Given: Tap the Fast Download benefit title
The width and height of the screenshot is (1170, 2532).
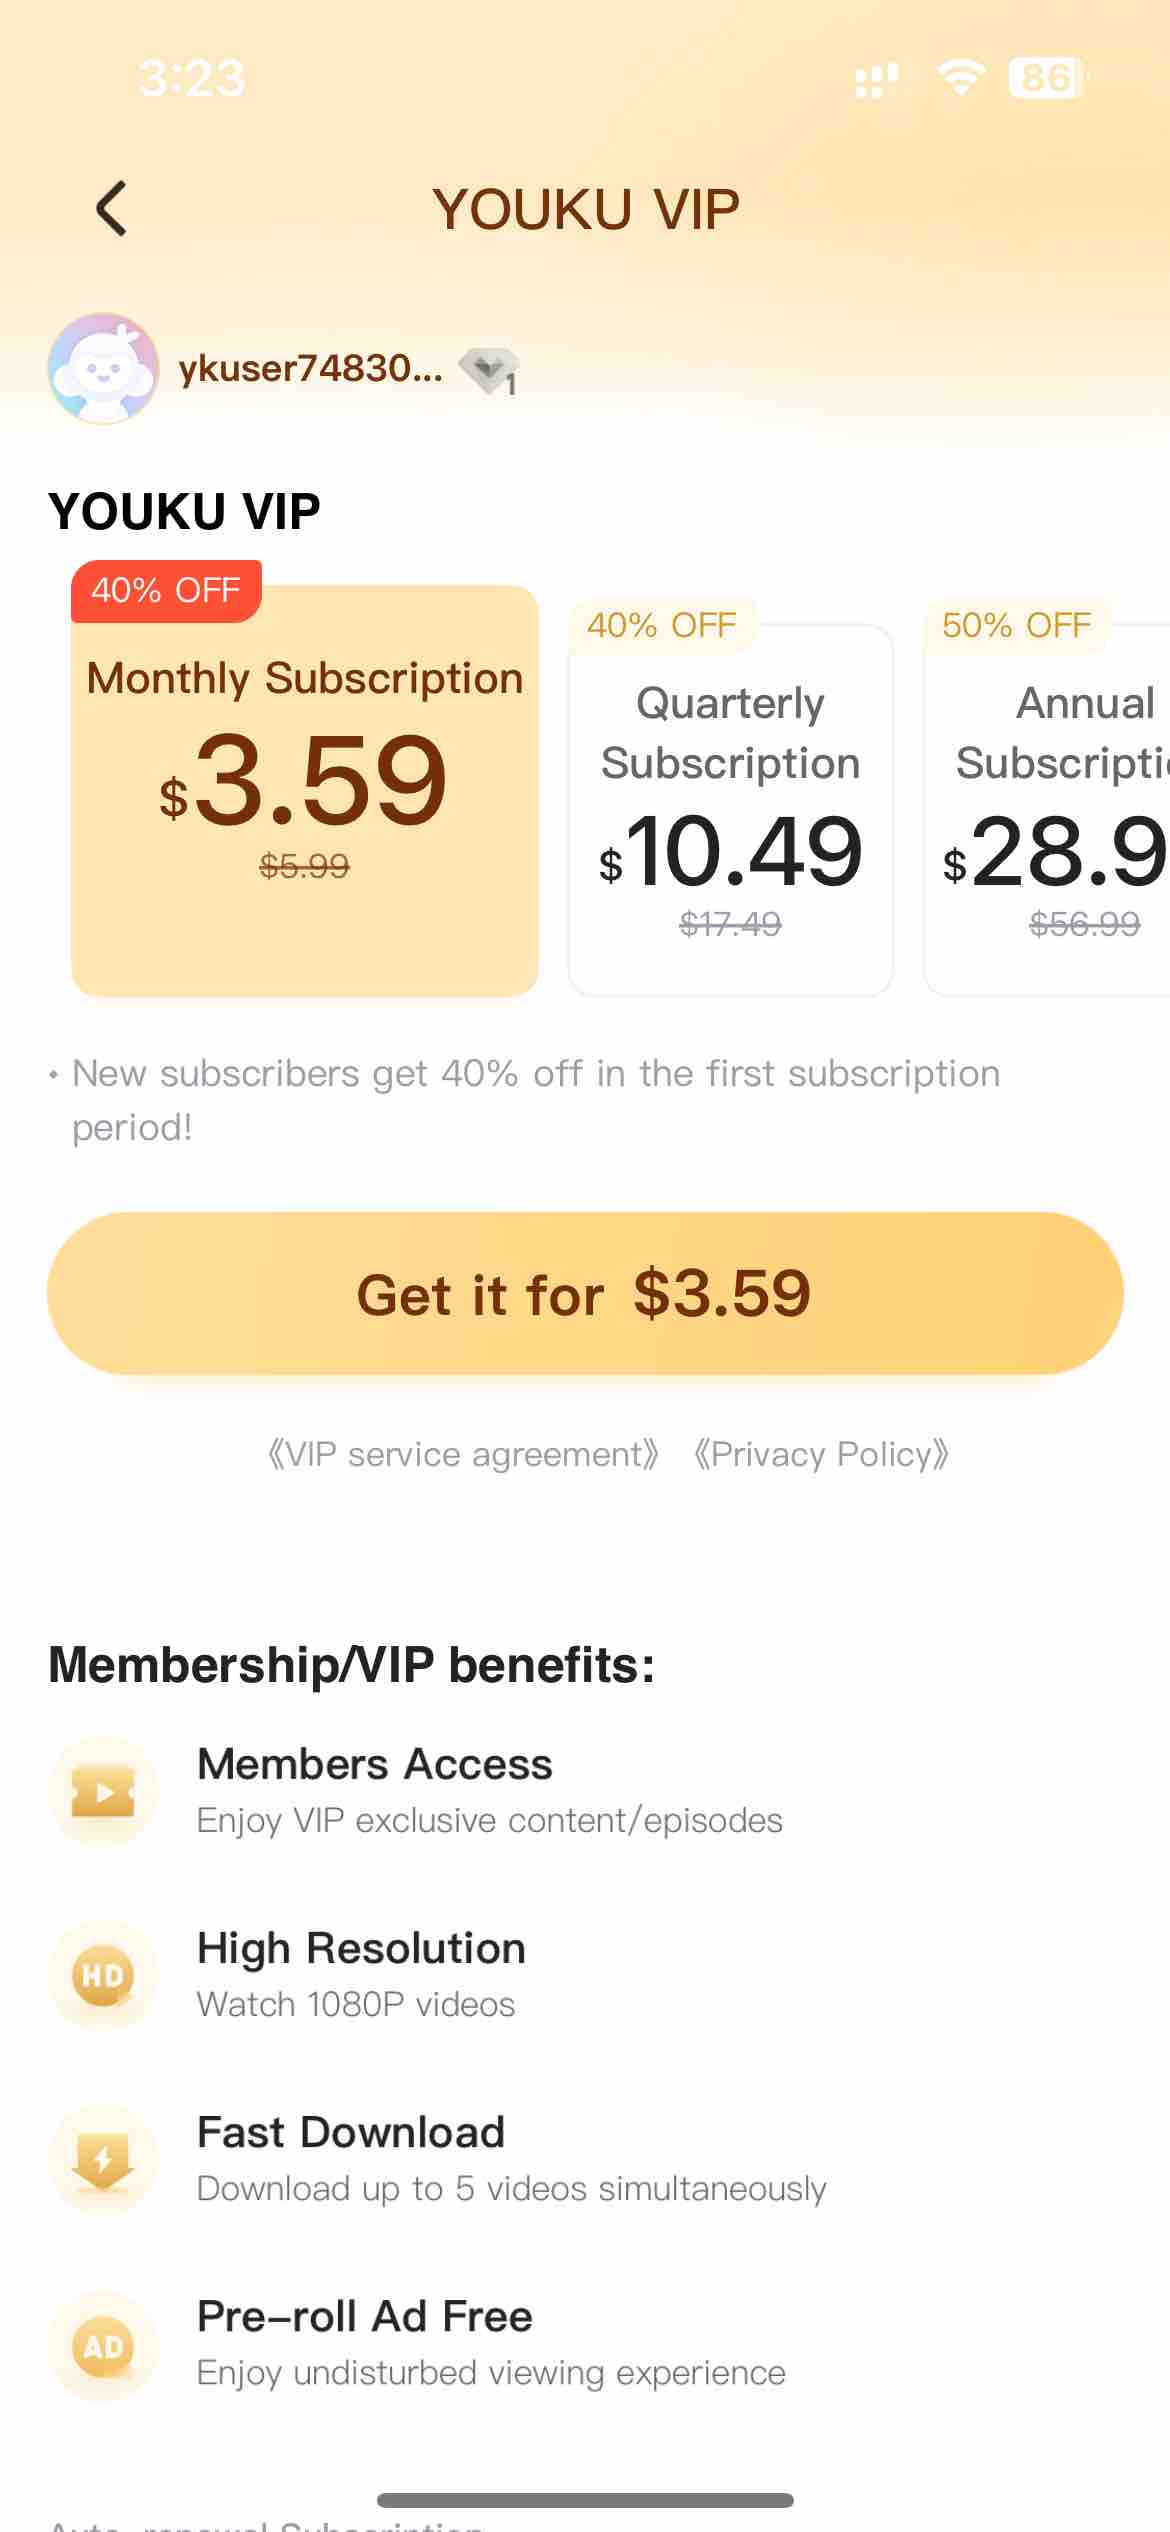Looking at the screenshot, I should point(351,2132).
